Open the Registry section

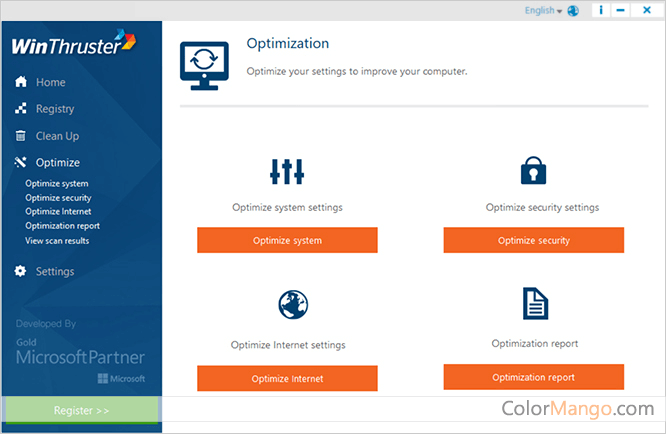coord(54,109)
